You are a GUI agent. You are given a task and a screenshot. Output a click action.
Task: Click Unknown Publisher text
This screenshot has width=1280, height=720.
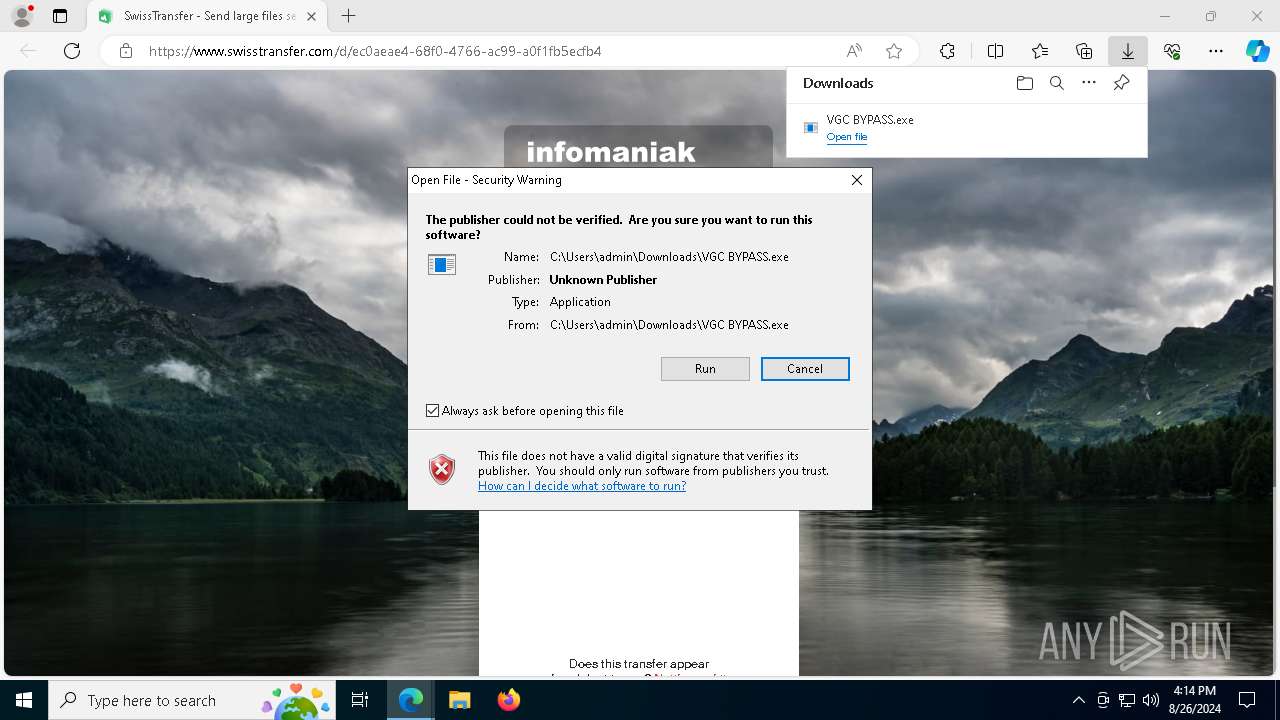point(603,280)
